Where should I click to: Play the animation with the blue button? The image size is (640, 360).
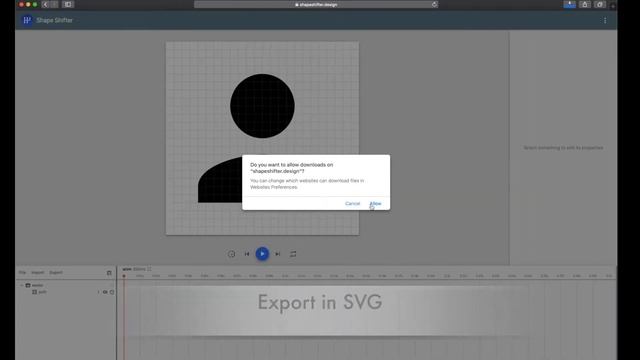tap(262, 254)
